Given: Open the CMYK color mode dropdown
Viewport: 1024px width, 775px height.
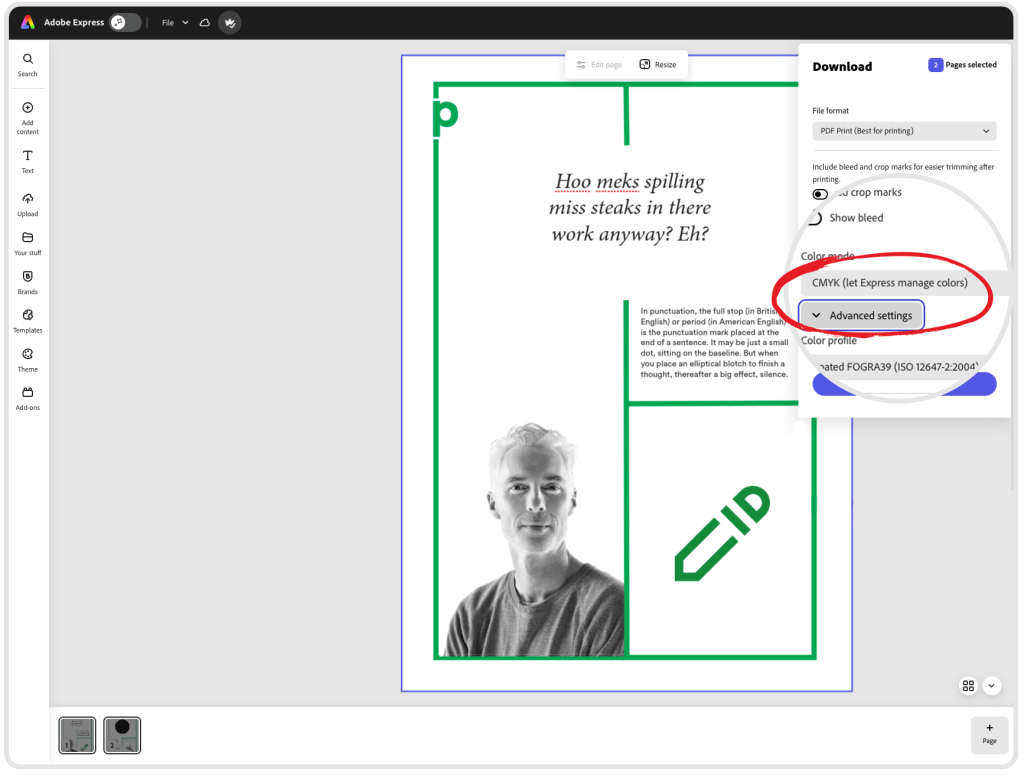Looking at the screenshot, I should 890,283.
